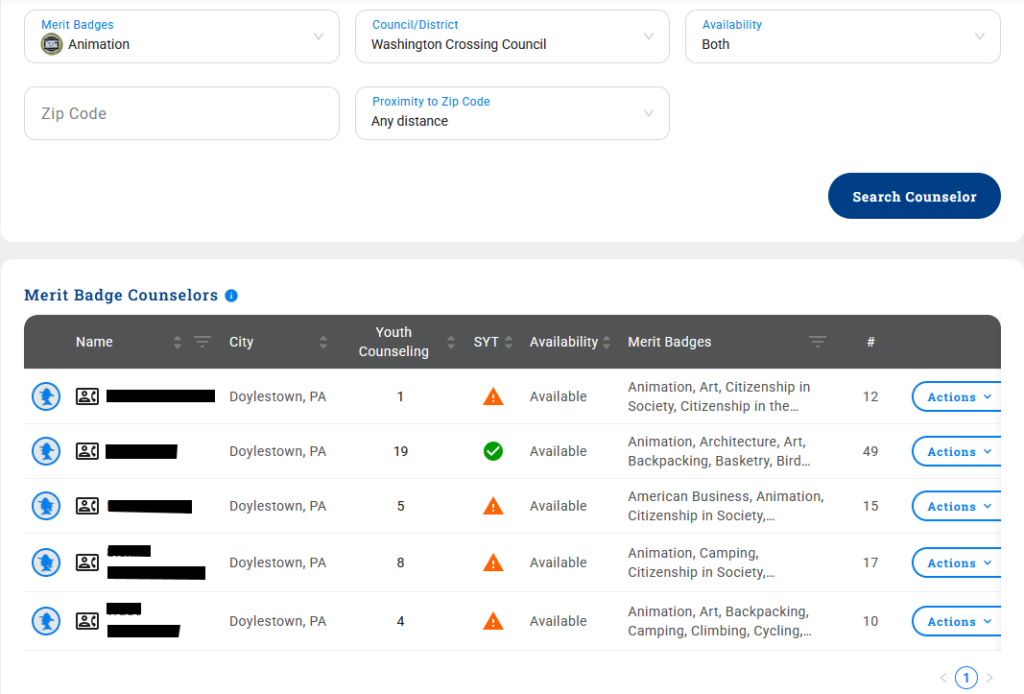The width and height of the screenshot is (1024, 694).
Task: Open the Council/District dropdown
Action: 512,37
